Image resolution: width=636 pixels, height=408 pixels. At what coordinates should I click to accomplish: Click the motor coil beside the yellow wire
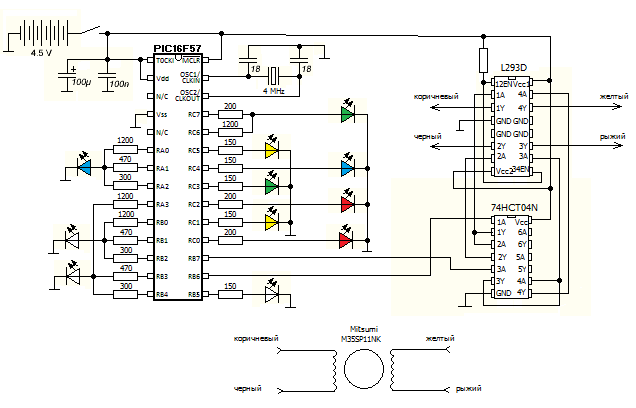click(393, 369)
